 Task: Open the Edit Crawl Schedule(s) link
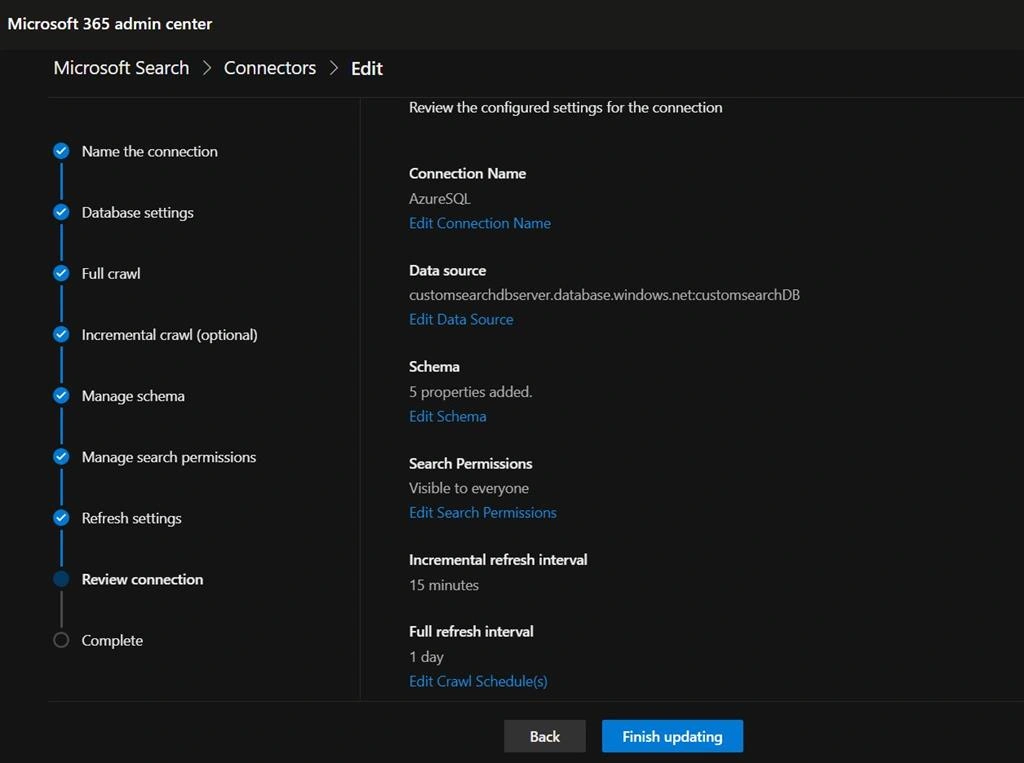click(x=479, y=681)
